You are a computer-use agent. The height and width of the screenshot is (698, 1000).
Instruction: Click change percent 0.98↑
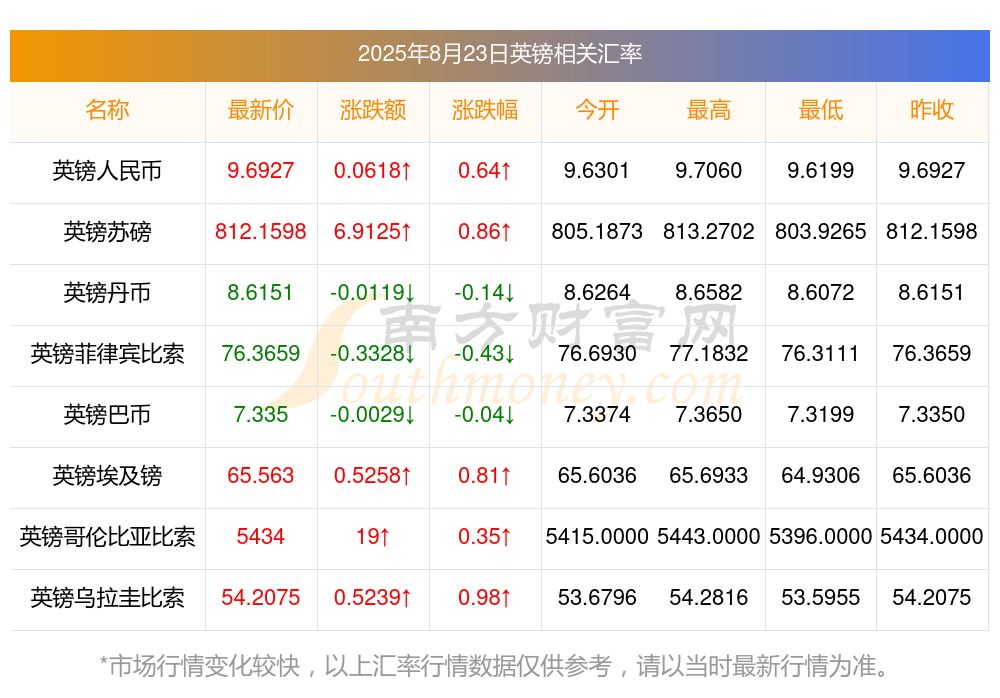click(x=485, y=598)
